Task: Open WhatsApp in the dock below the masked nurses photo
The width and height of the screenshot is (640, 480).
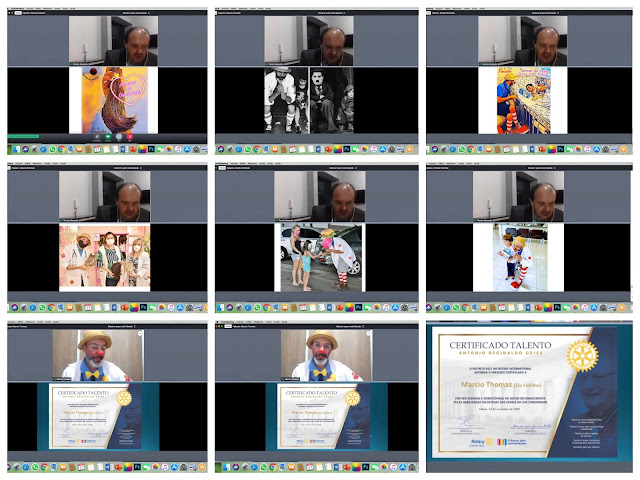Action: pyautogui.click(x=42, y=307)
